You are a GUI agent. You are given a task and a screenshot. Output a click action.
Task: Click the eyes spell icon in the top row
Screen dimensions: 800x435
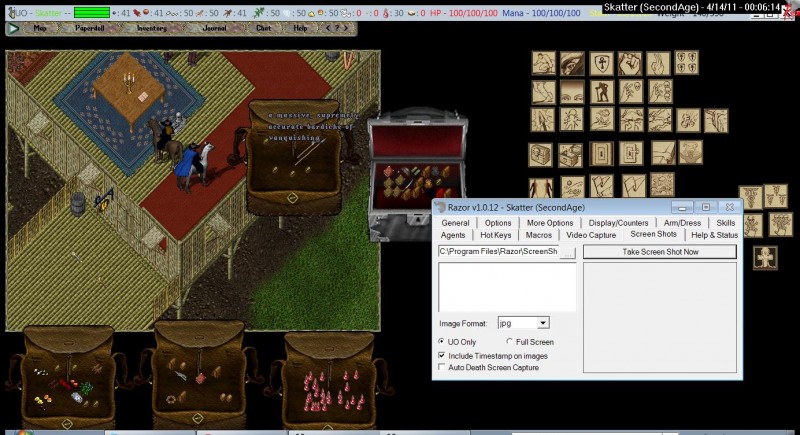point(572,65)
